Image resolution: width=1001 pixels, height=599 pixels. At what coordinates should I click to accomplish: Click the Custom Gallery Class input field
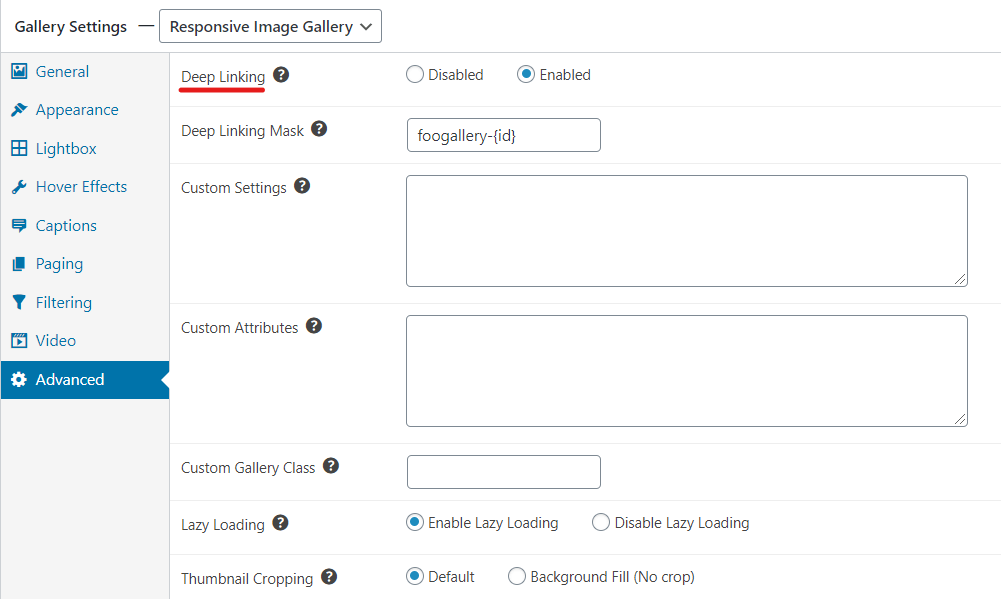504,472
